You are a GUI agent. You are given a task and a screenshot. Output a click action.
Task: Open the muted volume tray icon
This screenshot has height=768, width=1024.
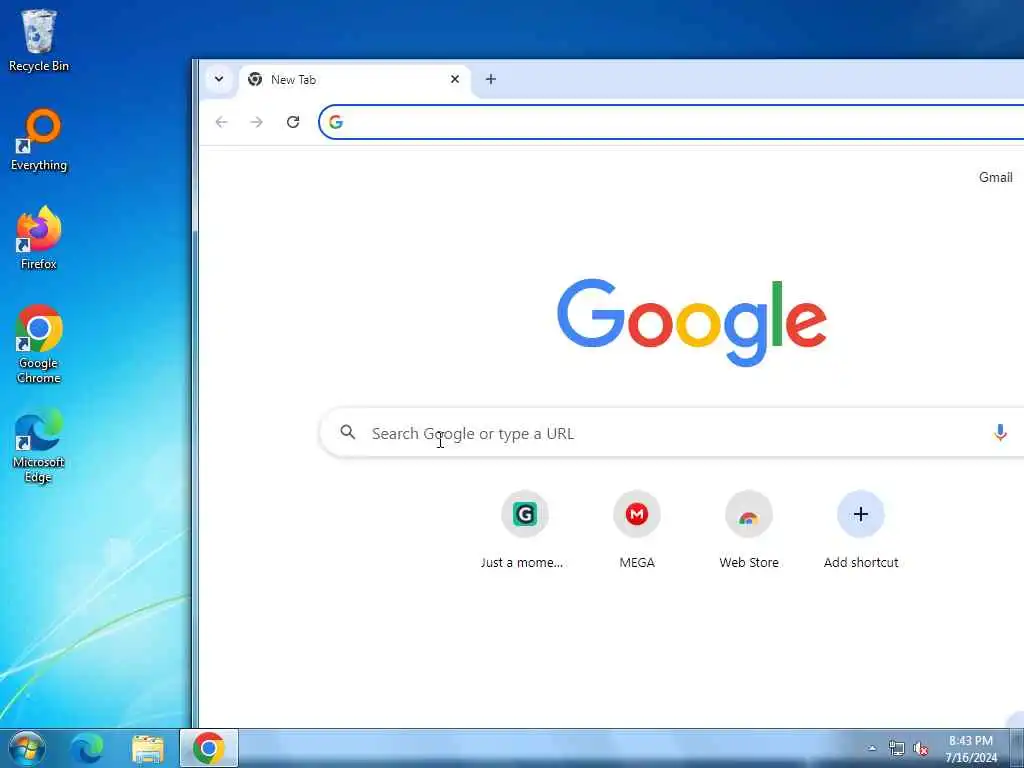920,748
